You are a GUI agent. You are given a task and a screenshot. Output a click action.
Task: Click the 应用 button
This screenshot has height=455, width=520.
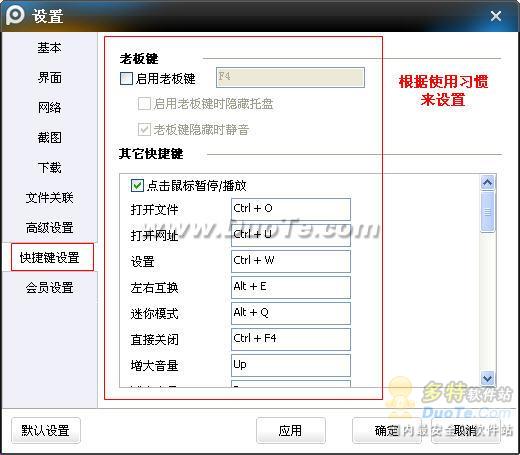point(291,430)
